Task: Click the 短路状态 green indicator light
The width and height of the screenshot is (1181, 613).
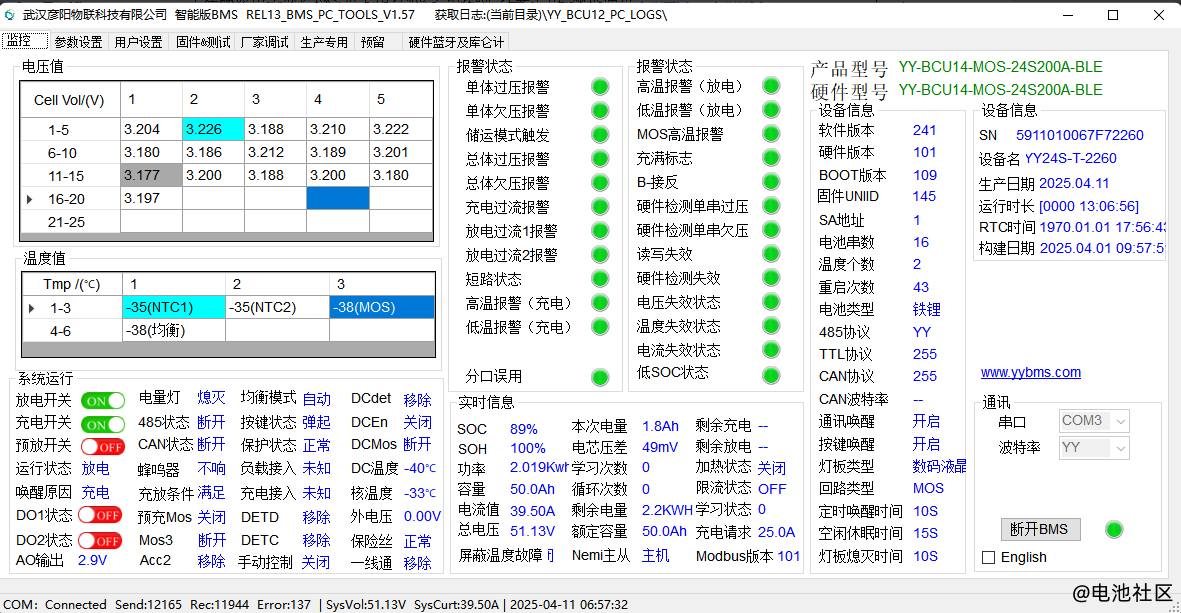Action: click(600, 279)
